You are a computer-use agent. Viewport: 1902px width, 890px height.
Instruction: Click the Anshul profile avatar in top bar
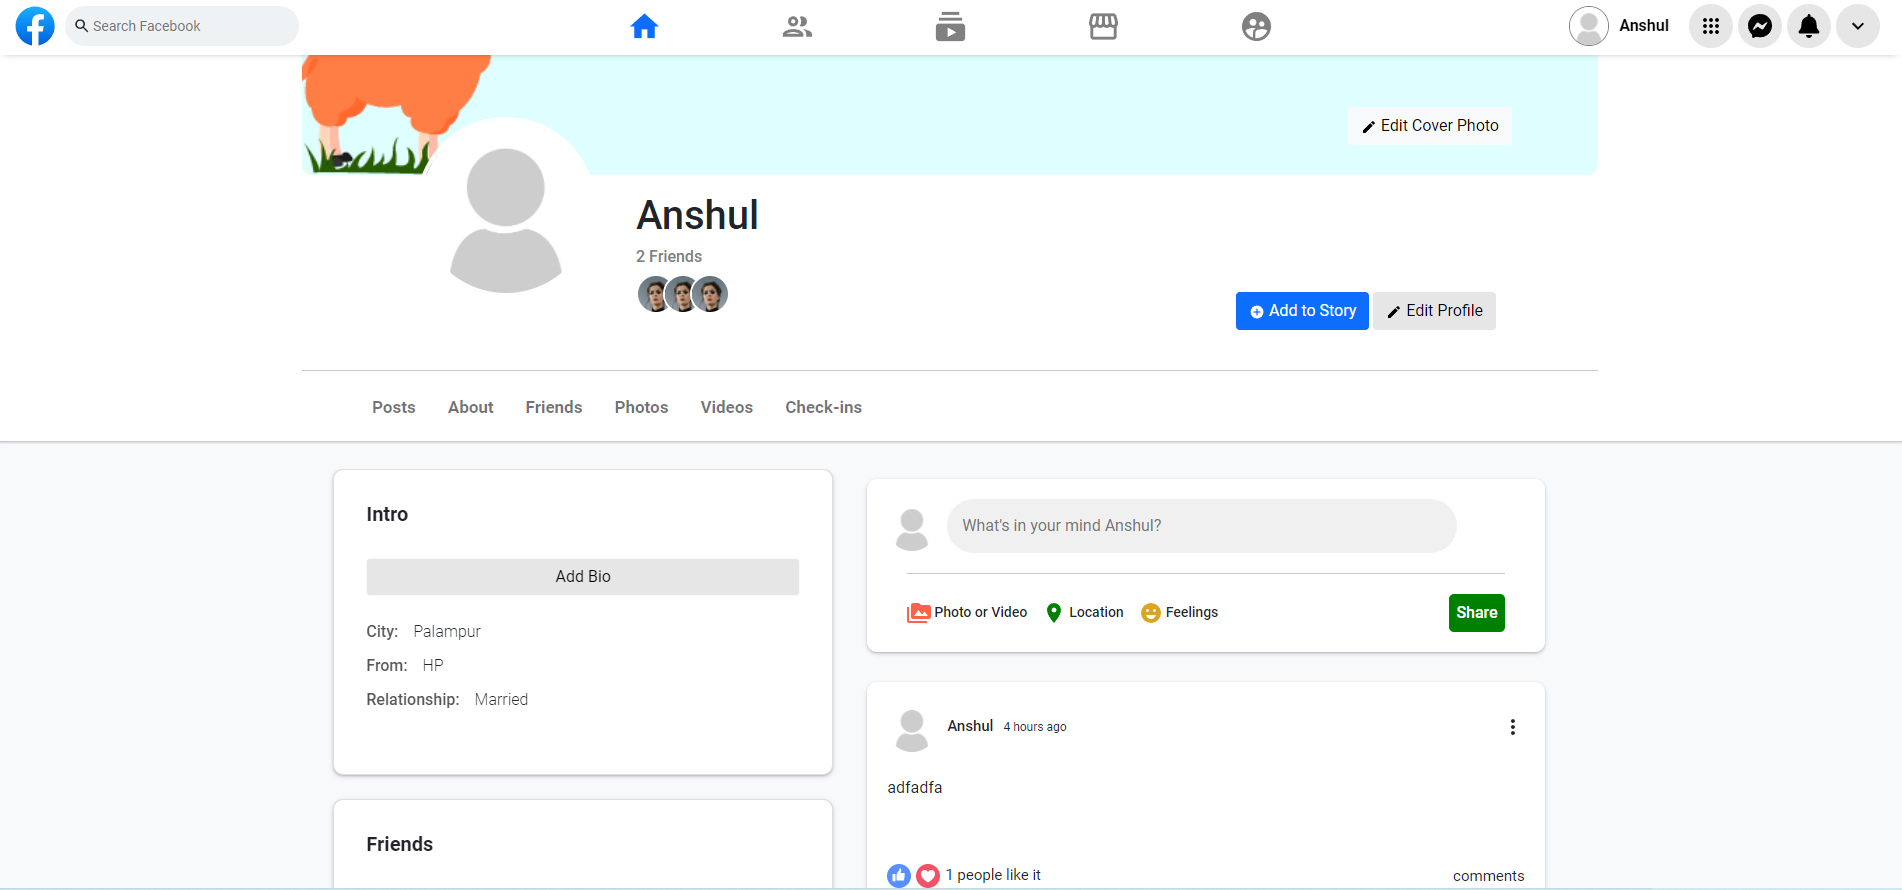click(x=1589, y=26)
